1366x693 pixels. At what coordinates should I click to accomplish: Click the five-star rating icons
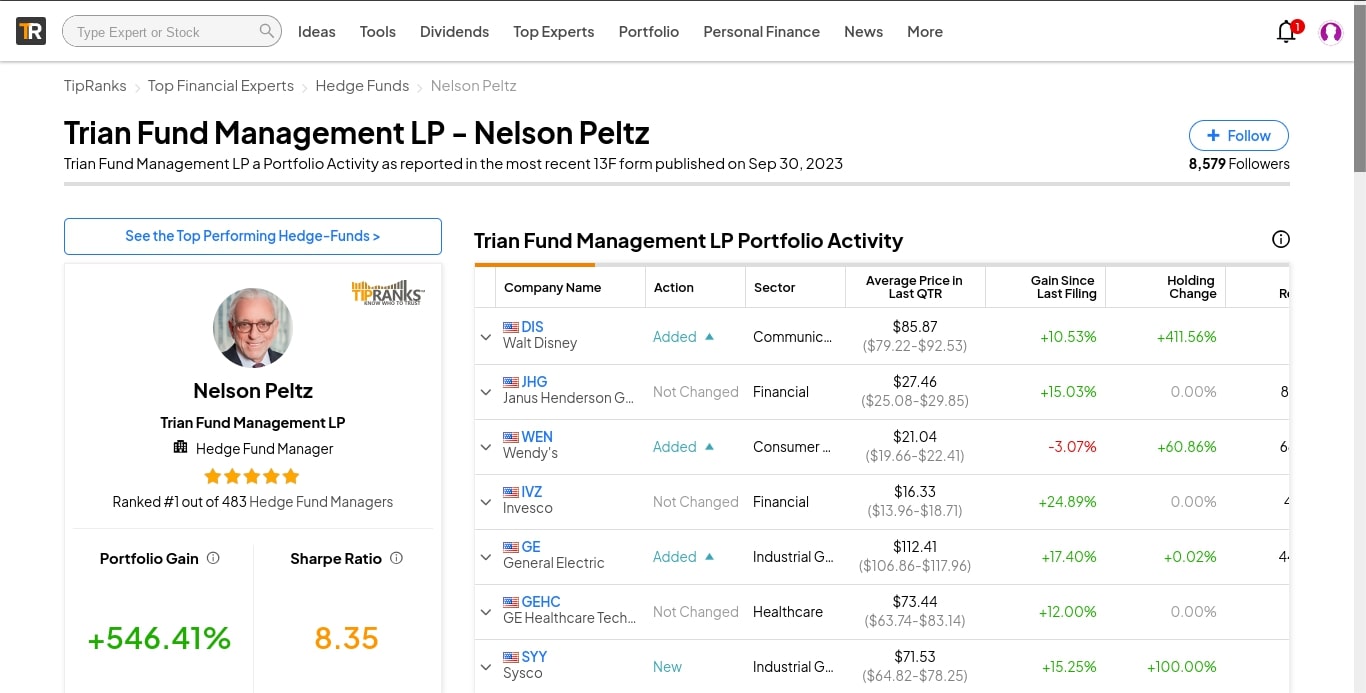[x=252, y=476]
